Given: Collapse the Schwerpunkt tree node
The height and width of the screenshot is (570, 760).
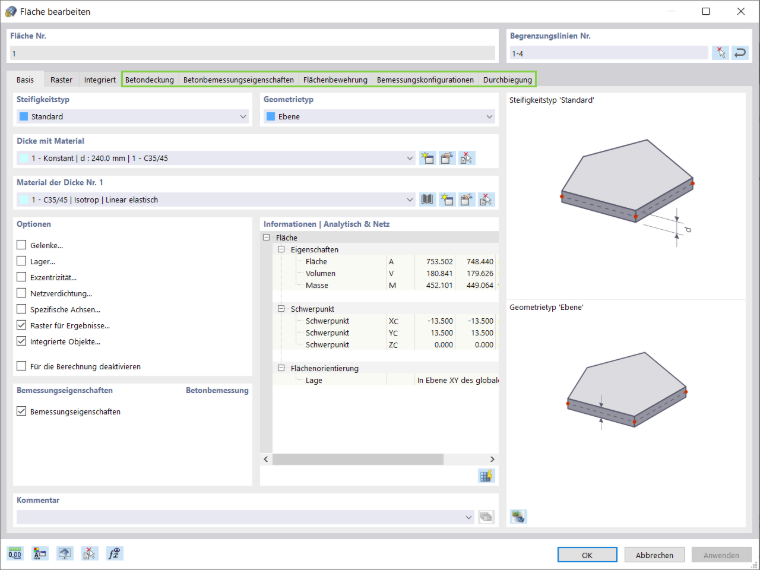Looking at the screenshot, I should pyautogui.click(x=281, y=309).
